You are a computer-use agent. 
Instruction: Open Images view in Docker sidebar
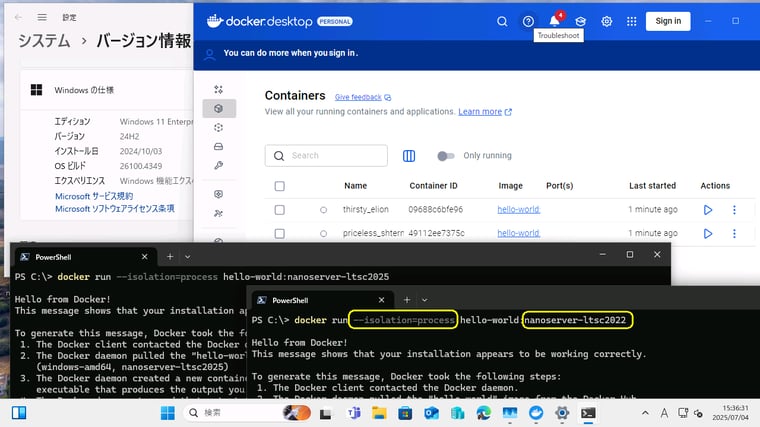point(219,127)
